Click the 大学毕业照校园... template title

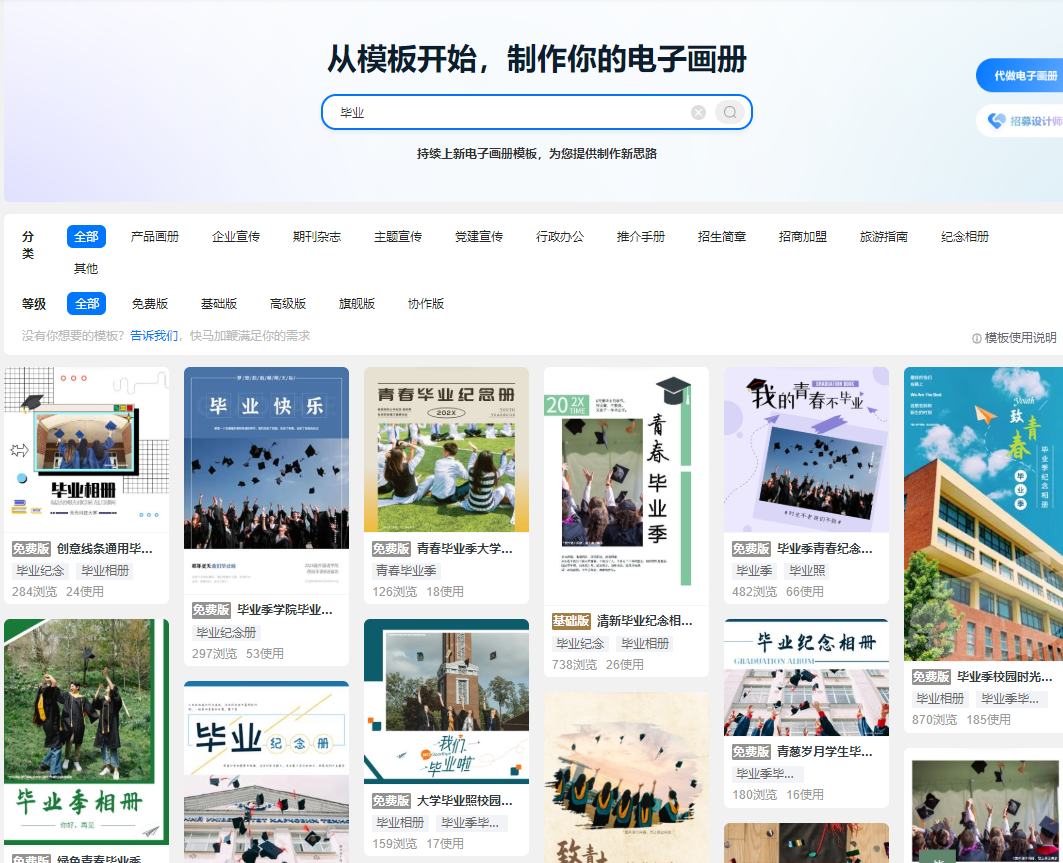465,801
